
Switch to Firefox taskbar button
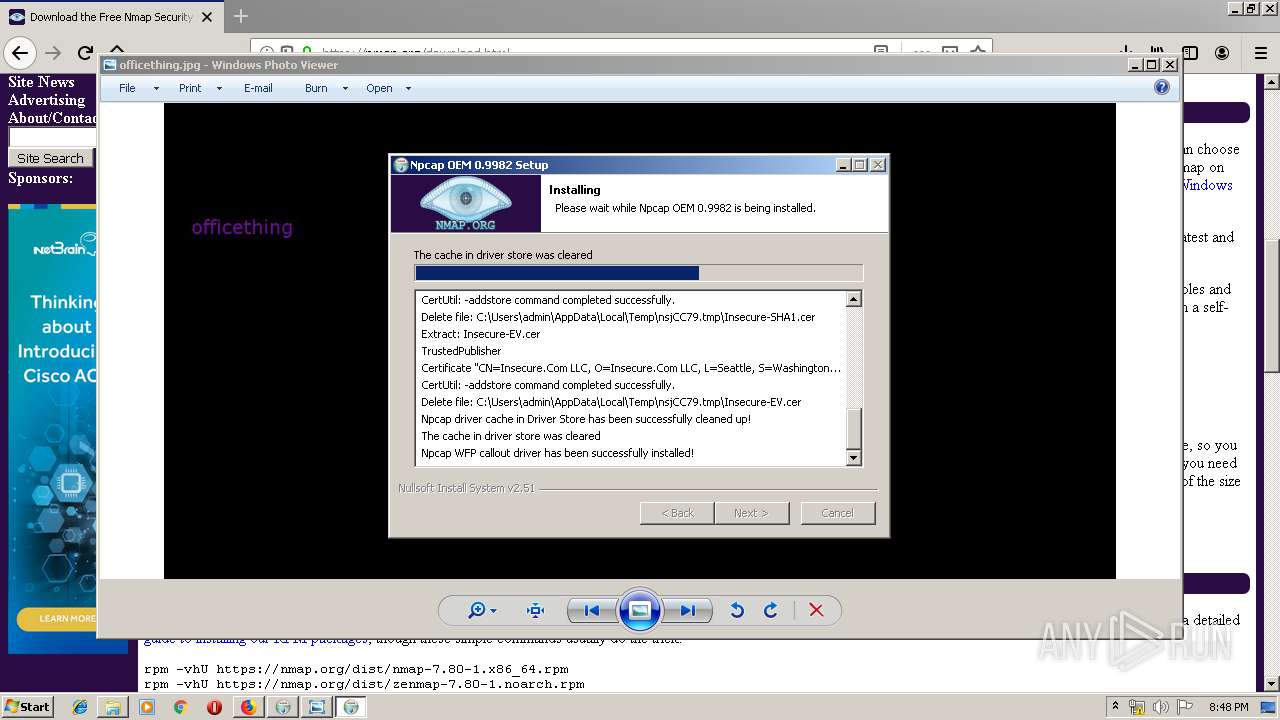point(248,707)
